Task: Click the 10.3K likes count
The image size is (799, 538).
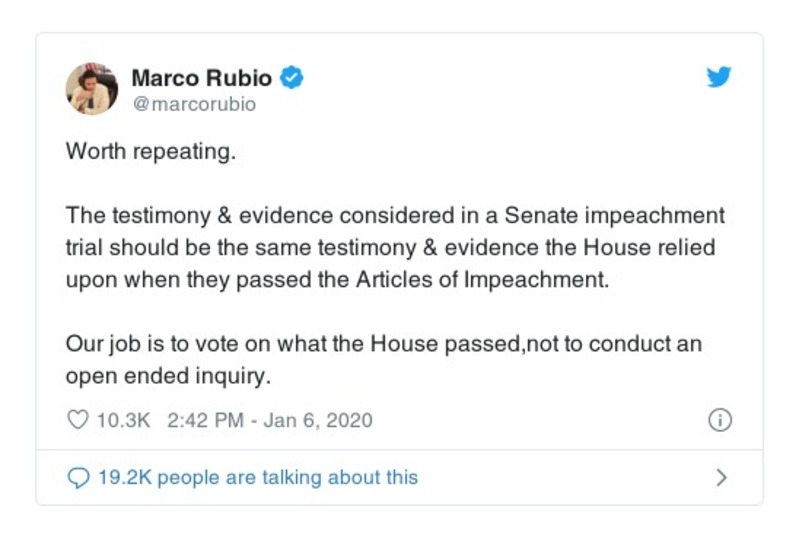Action: tap(123, 420)
